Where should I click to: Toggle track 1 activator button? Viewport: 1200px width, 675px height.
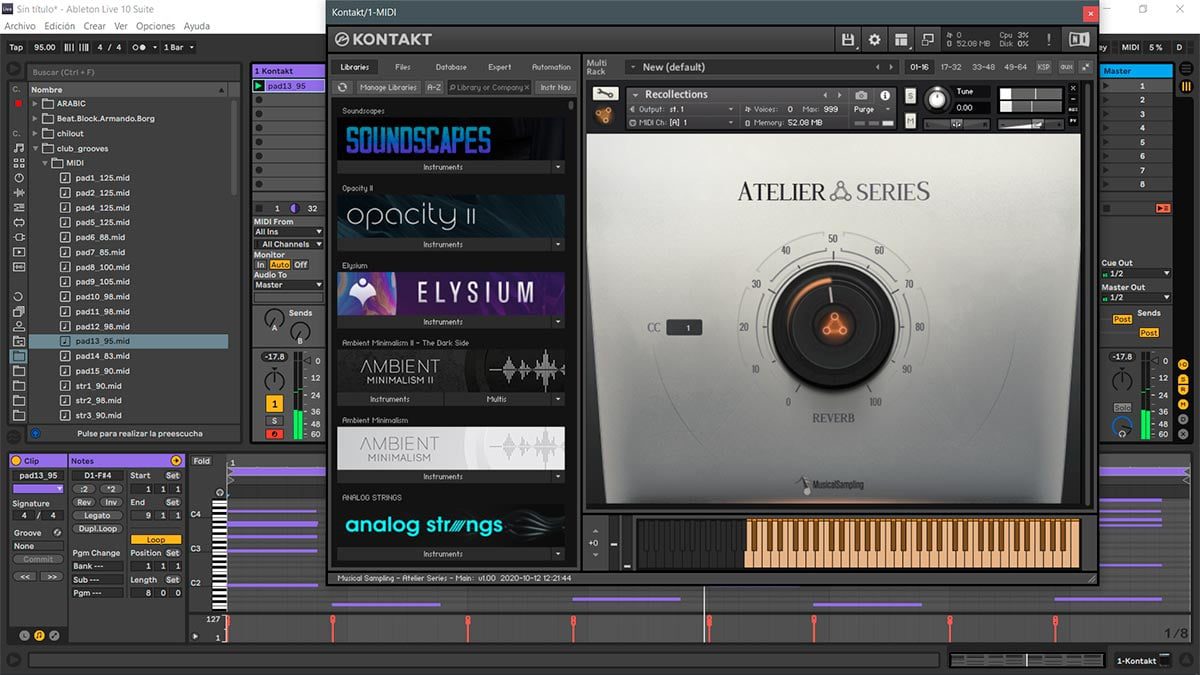coord(274,403)
